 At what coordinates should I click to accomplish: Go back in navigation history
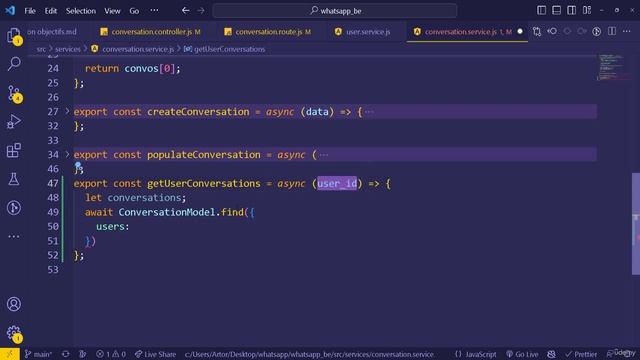(x=186, y=11)
